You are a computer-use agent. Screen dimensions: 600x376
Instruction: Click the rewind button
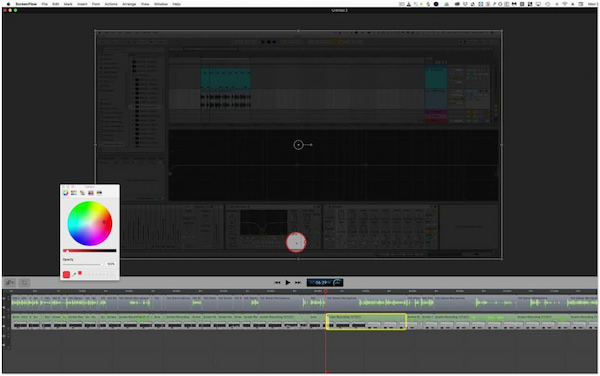[277, 283]
